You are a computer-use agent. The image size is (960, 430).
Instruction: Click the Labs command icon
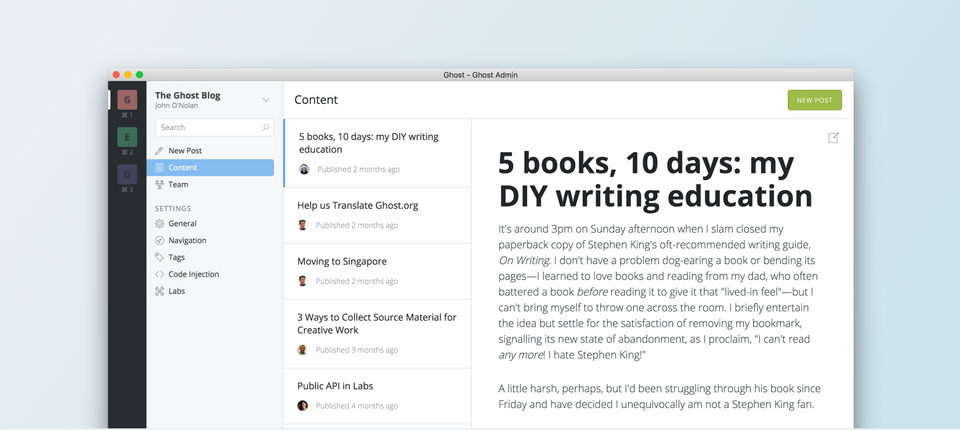tap(159, 291)
